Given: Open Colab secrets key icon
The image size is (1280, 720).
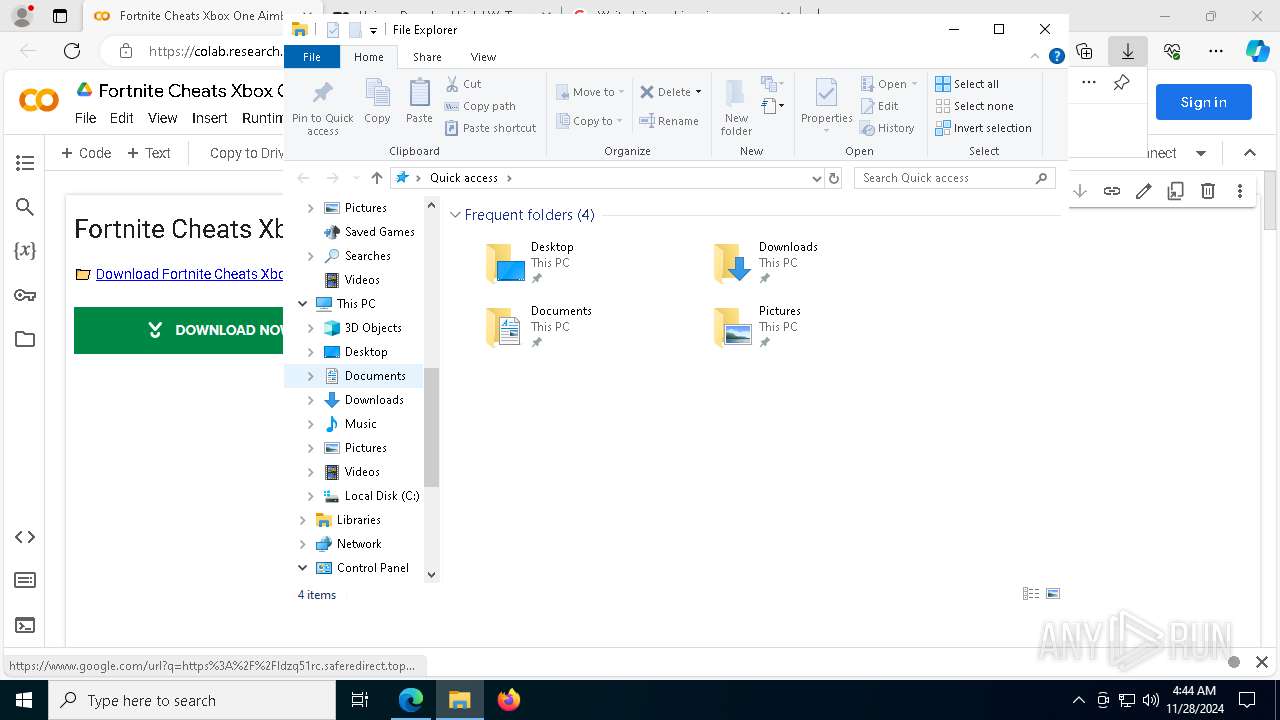Looking at the screenshot, I should click(x=25, y=295).
